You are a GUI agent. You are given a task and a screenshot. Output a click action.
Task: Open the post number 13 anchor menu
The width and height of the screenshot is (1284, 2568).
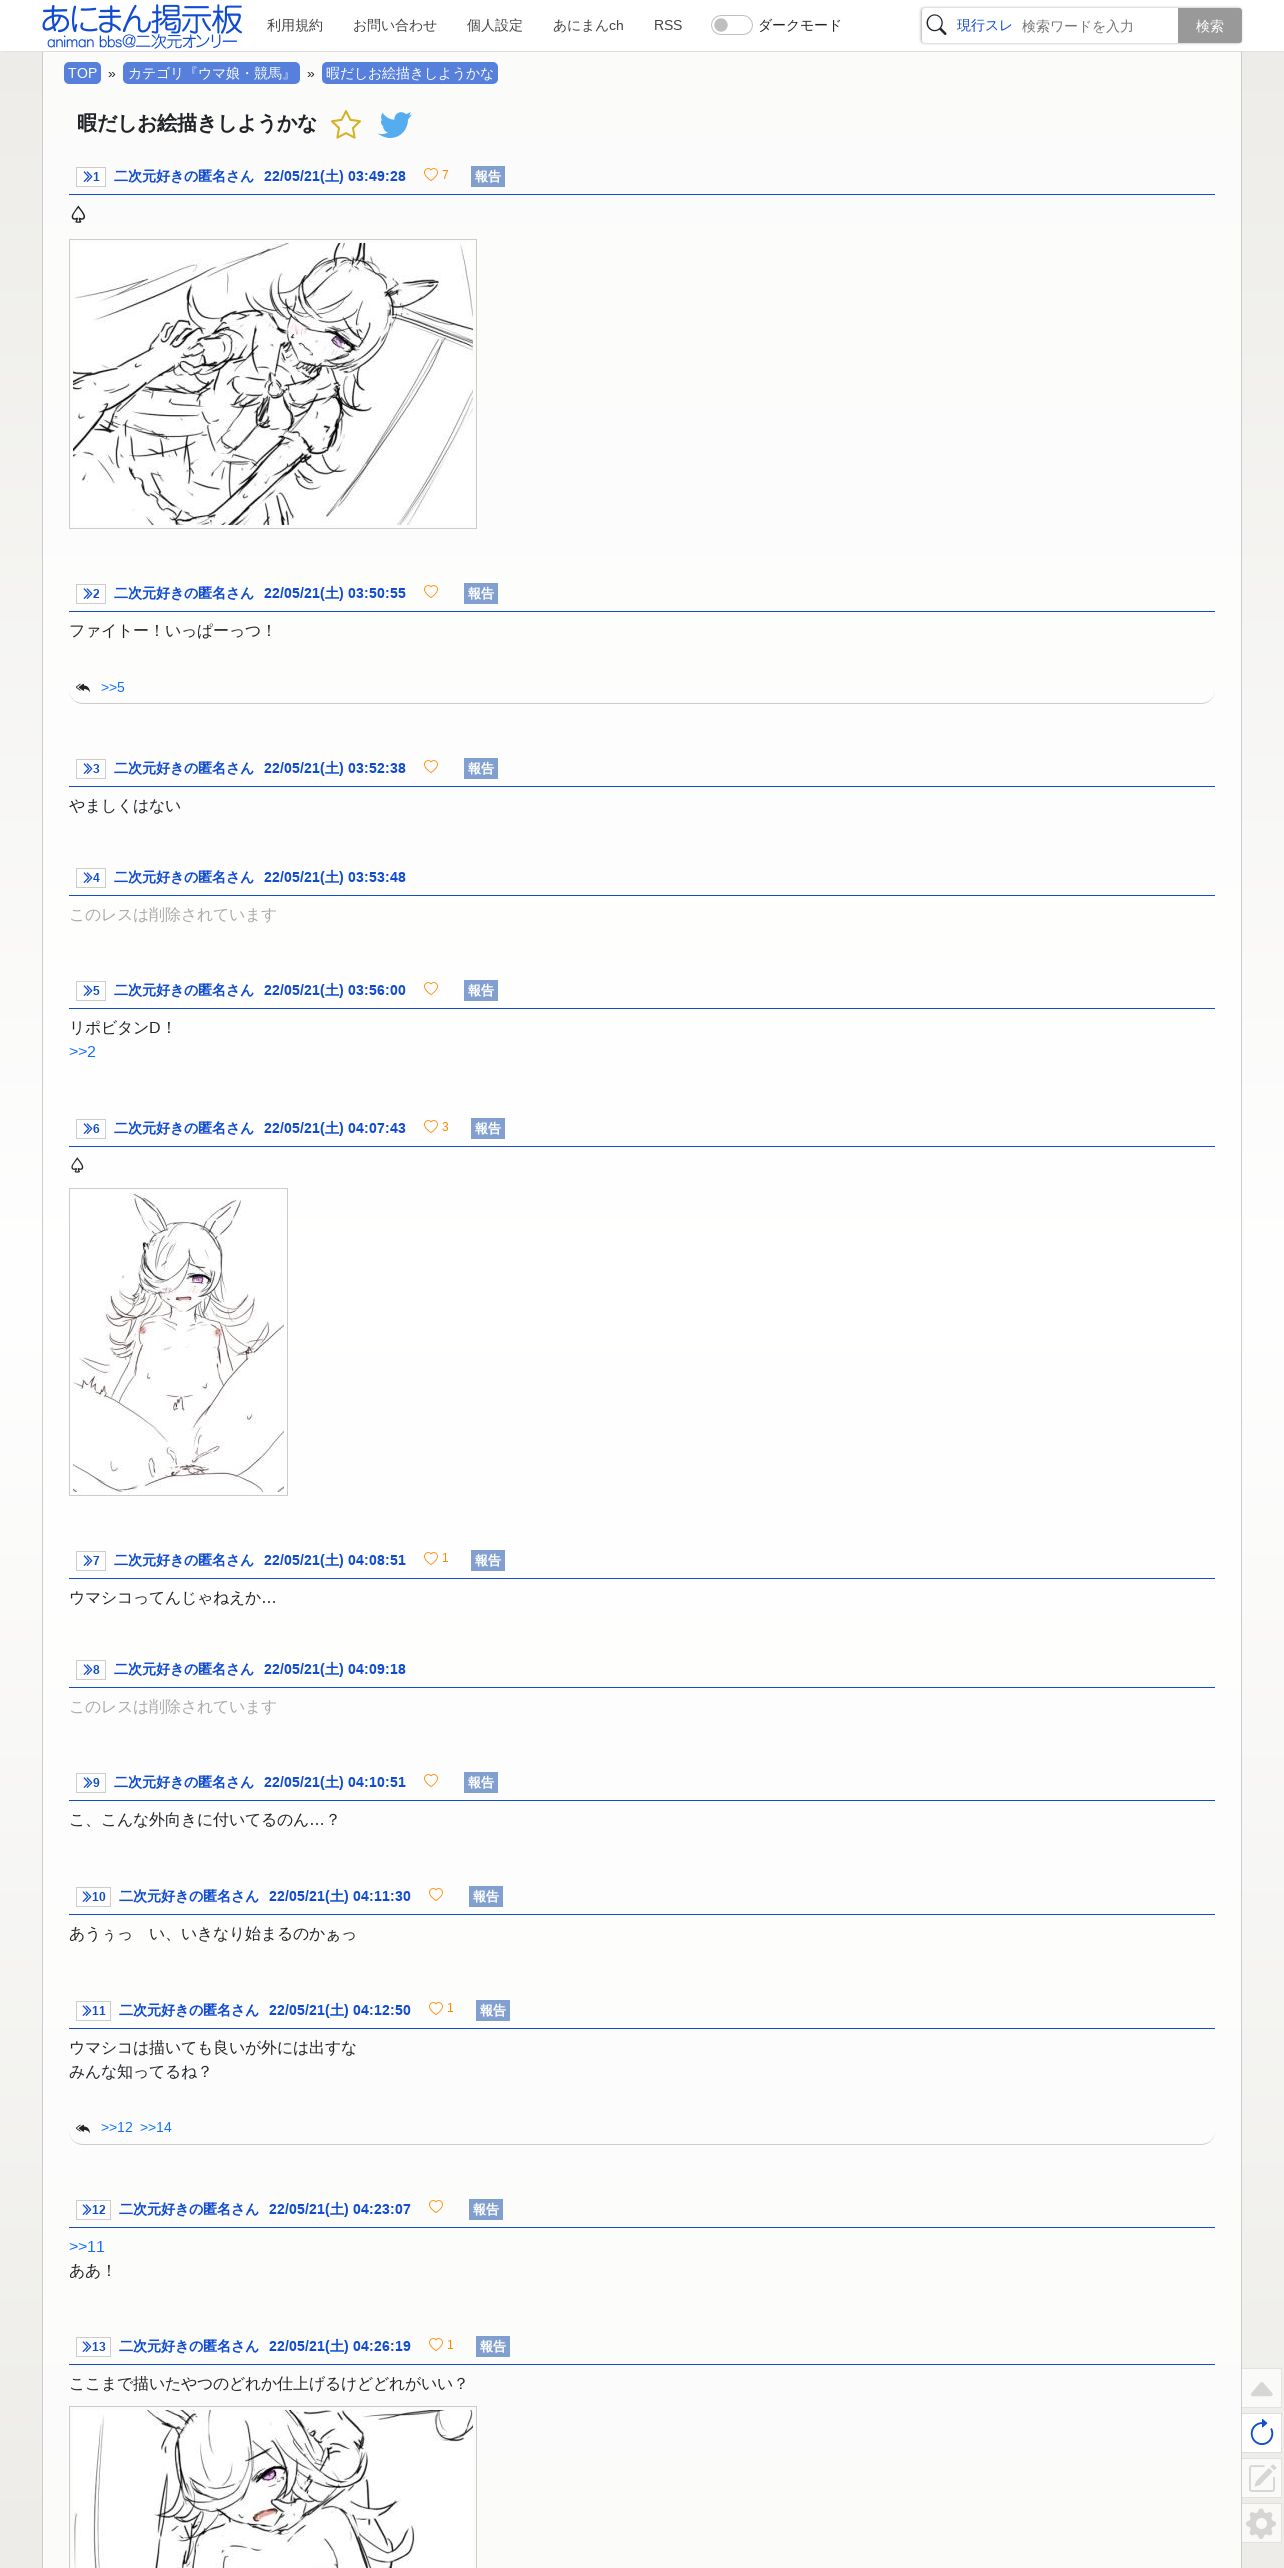coord(93,2347)
